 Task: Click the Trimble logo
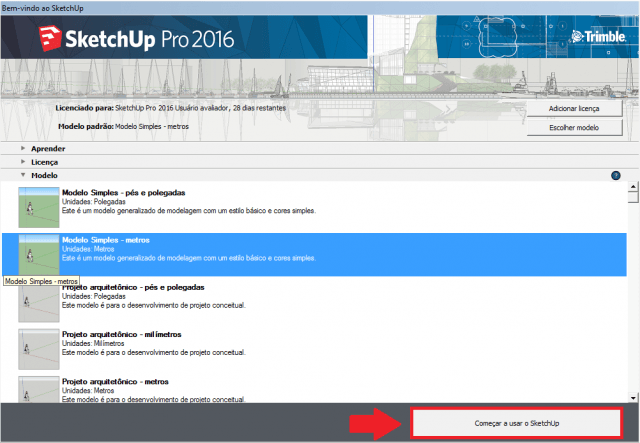(x=598, y=37)
